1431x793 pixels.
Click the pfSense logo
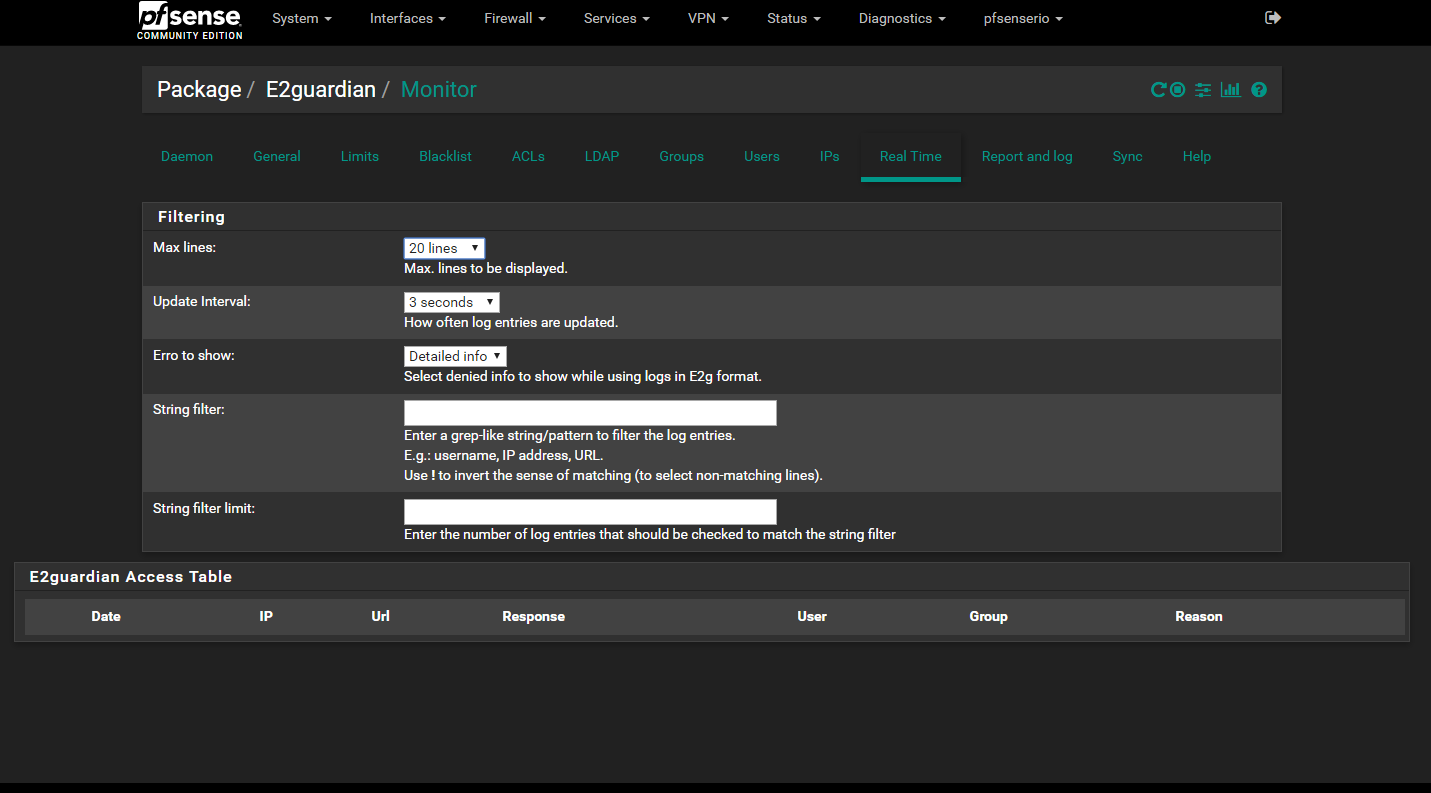point(190,20)
